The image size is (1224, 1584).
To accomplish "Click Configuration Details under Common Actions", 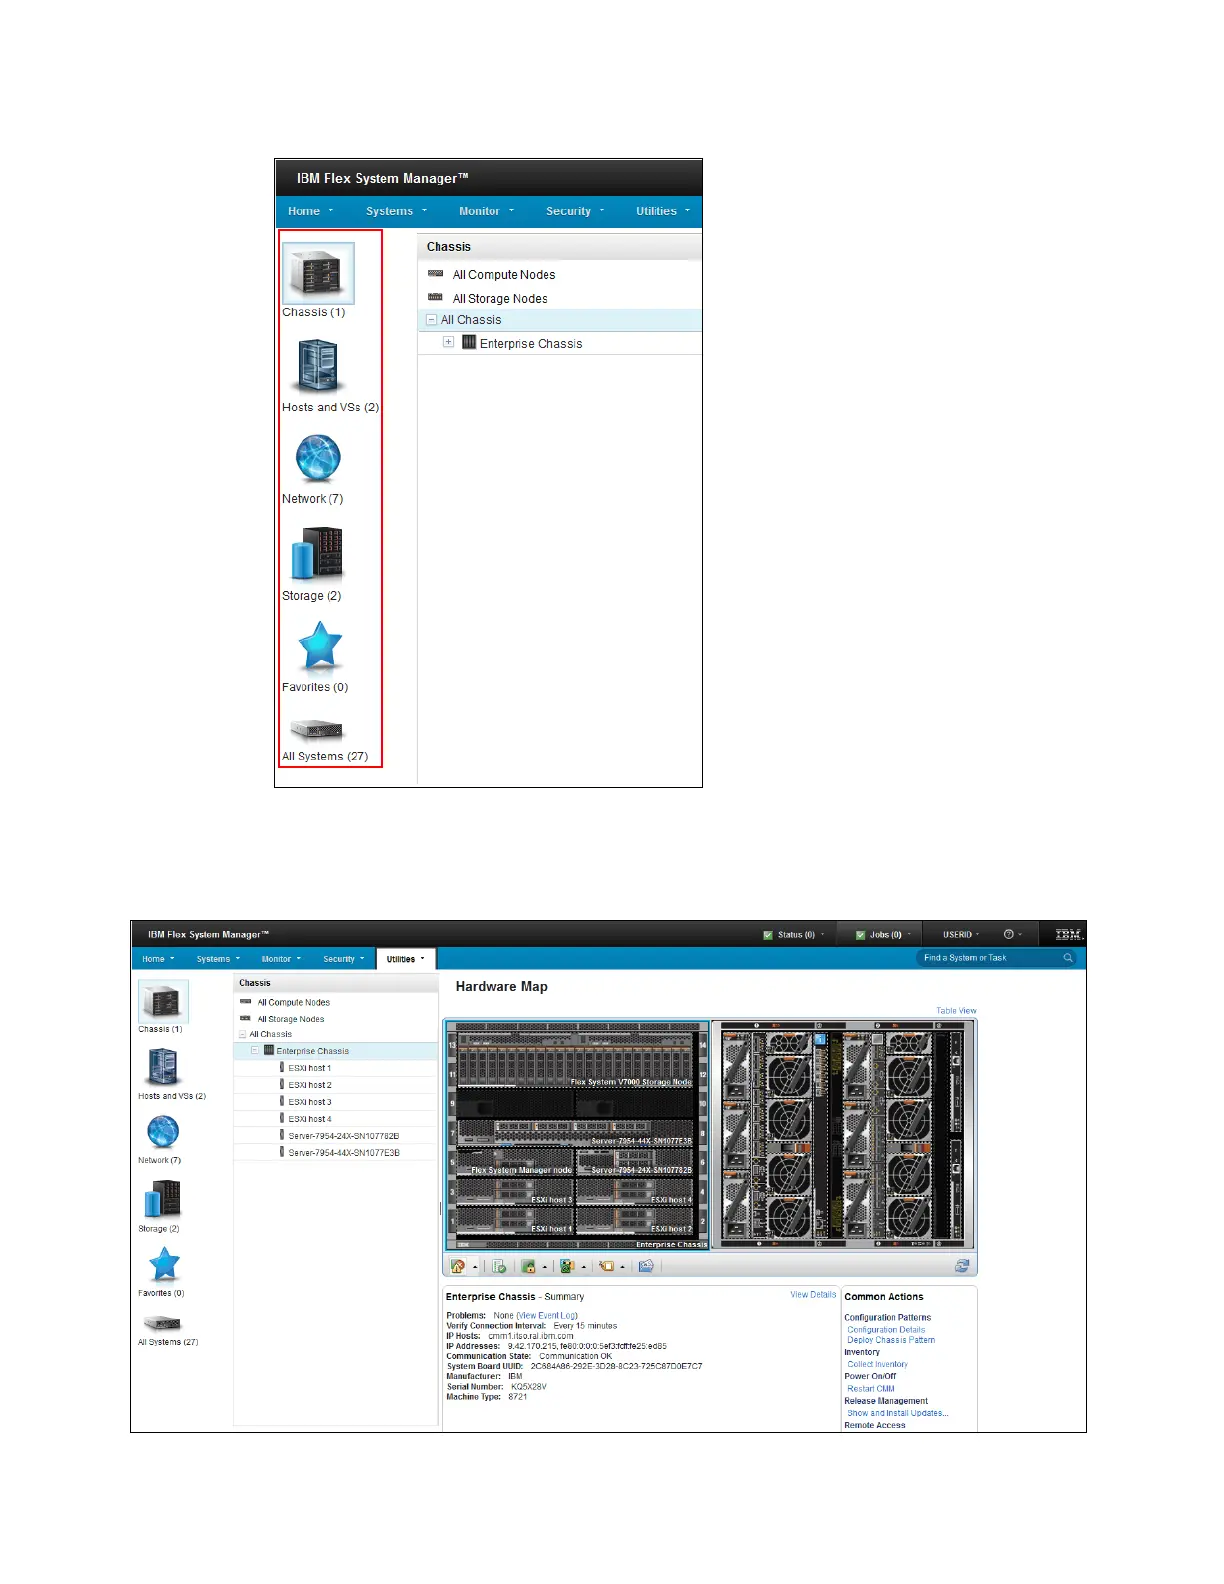I will (x=886, y=1330).
